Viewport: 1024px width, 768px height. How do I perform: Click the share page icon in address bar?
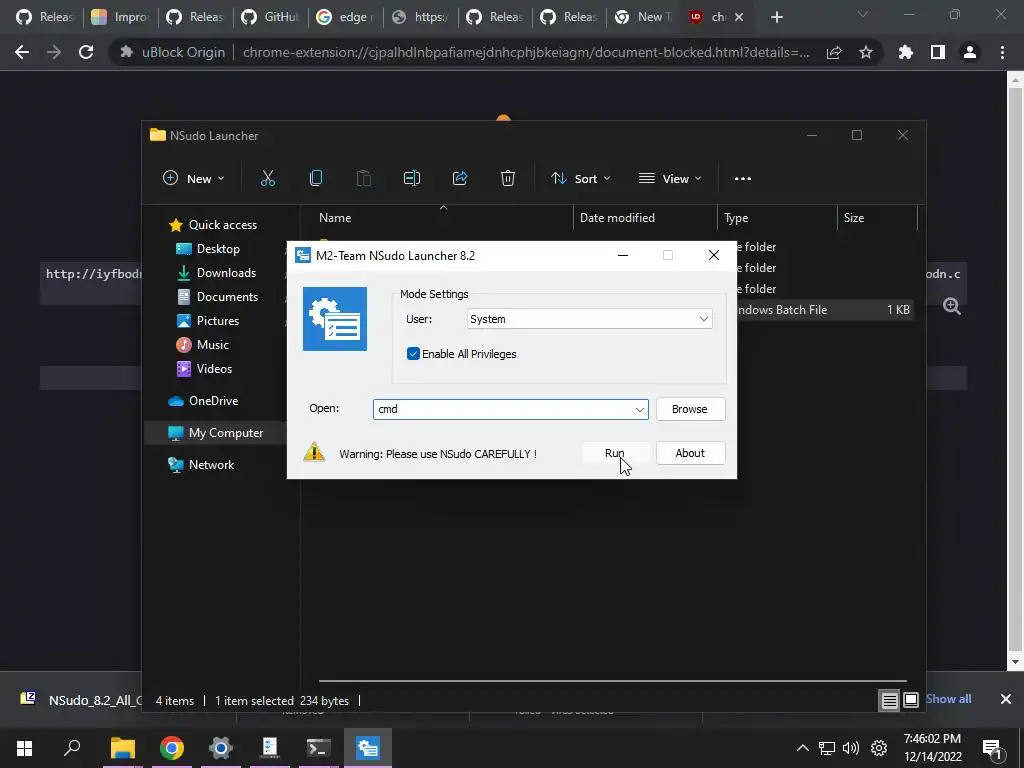click(x=834, y=52)
